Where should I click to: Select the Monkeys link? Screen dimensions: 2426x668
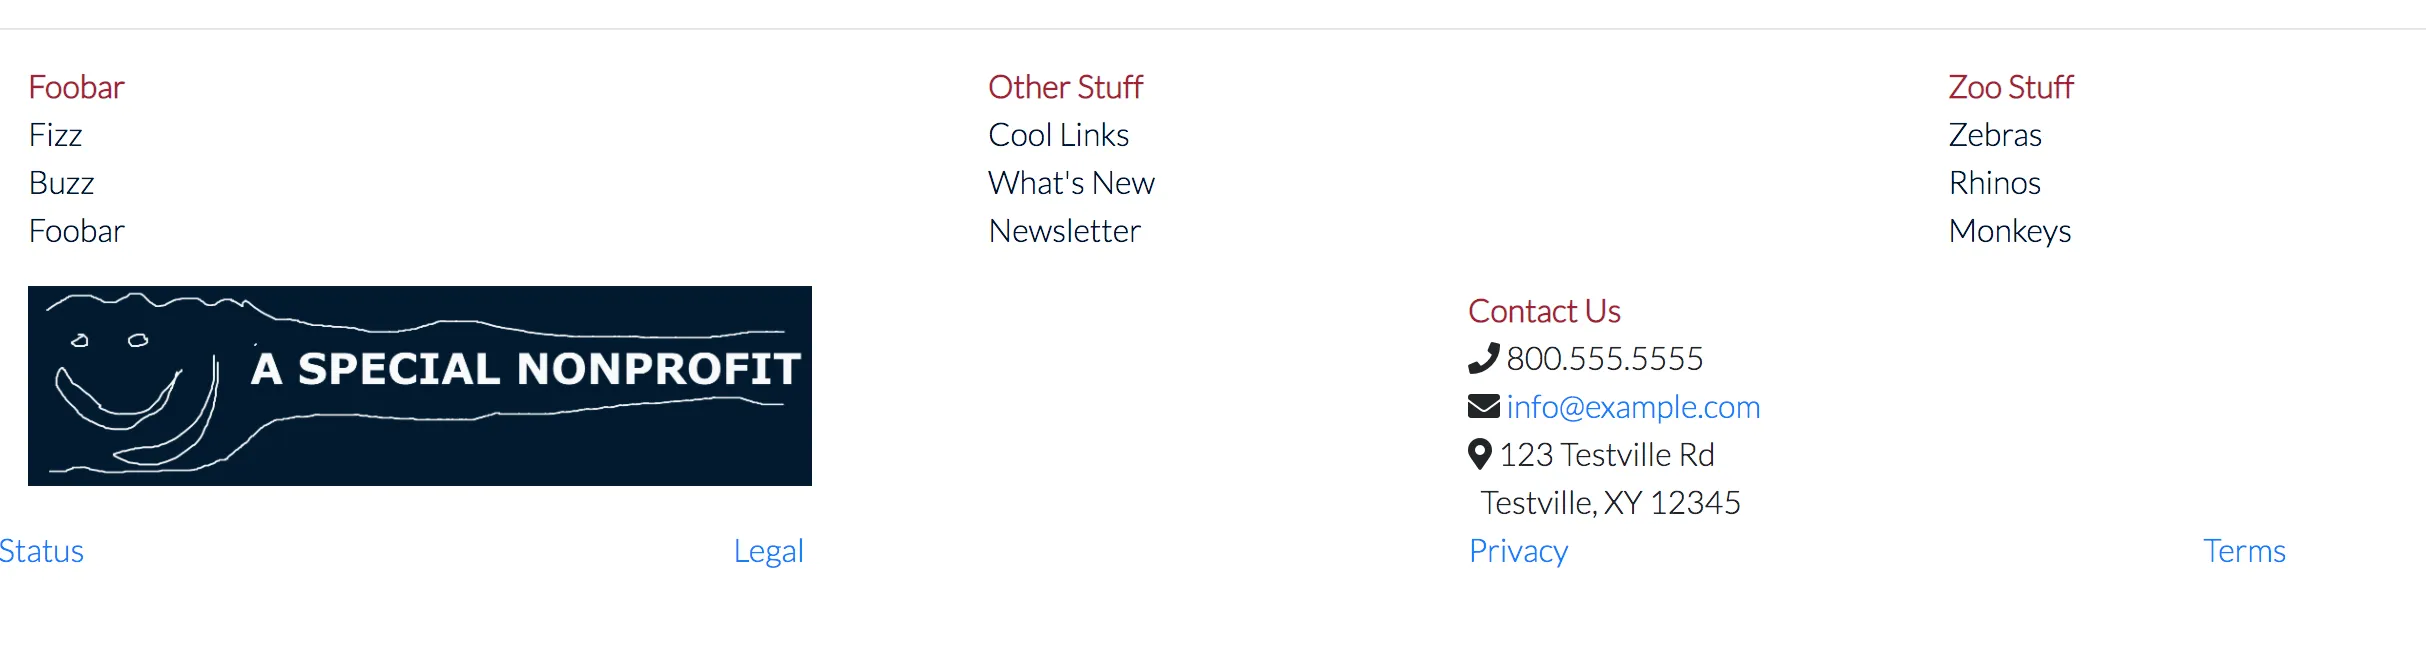tap(2010, 231)
